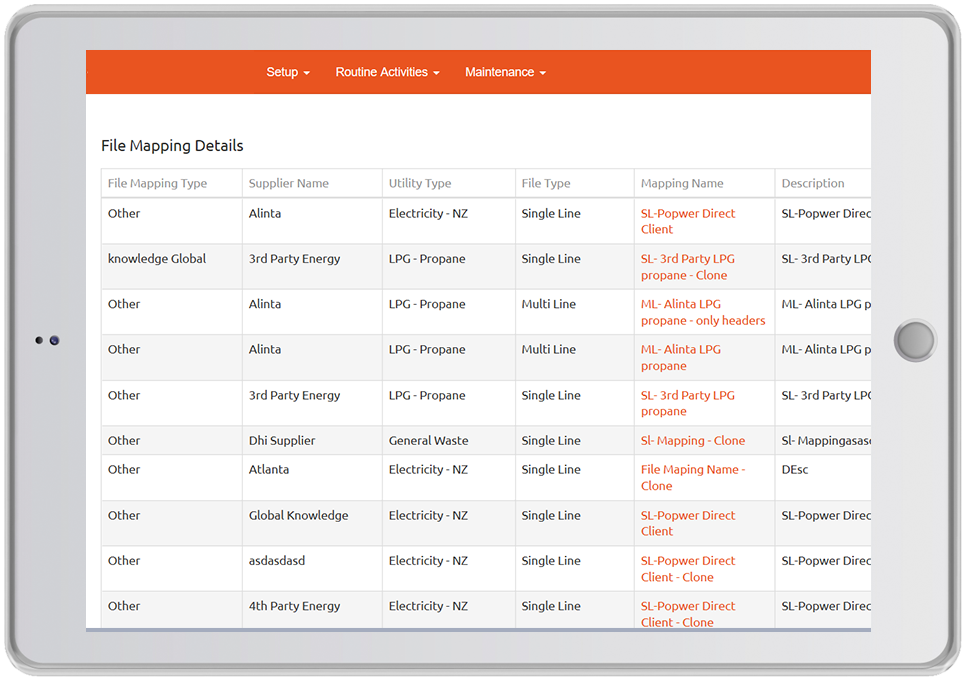Screen dimensions: 965x700
Task: Open the Routine Activities dropdown menu
Action: pyautogui.click(x=387, y=72)
